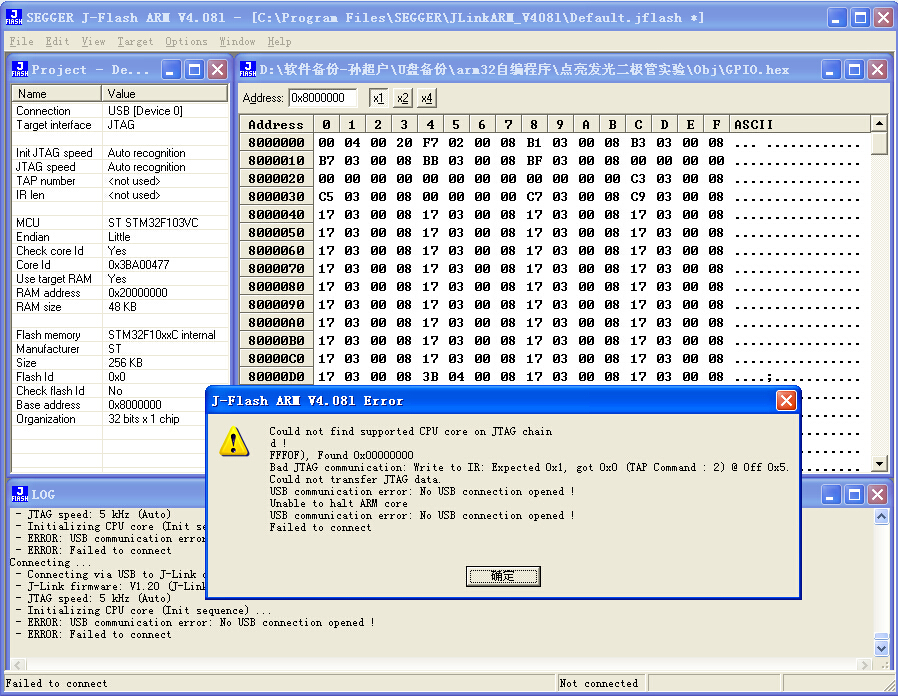898x696 pixels.
Task: Select x4 display width button
Action: click(x=427, y=98)
